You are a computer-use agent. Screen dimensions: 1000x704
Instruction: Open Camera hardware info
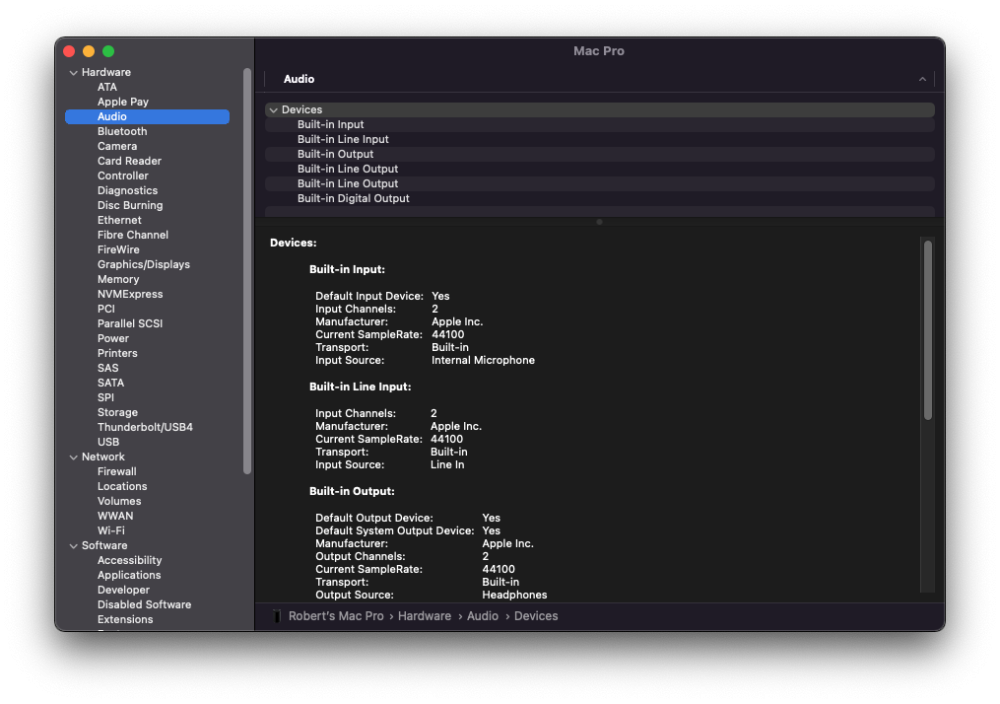tap(117, 146)
